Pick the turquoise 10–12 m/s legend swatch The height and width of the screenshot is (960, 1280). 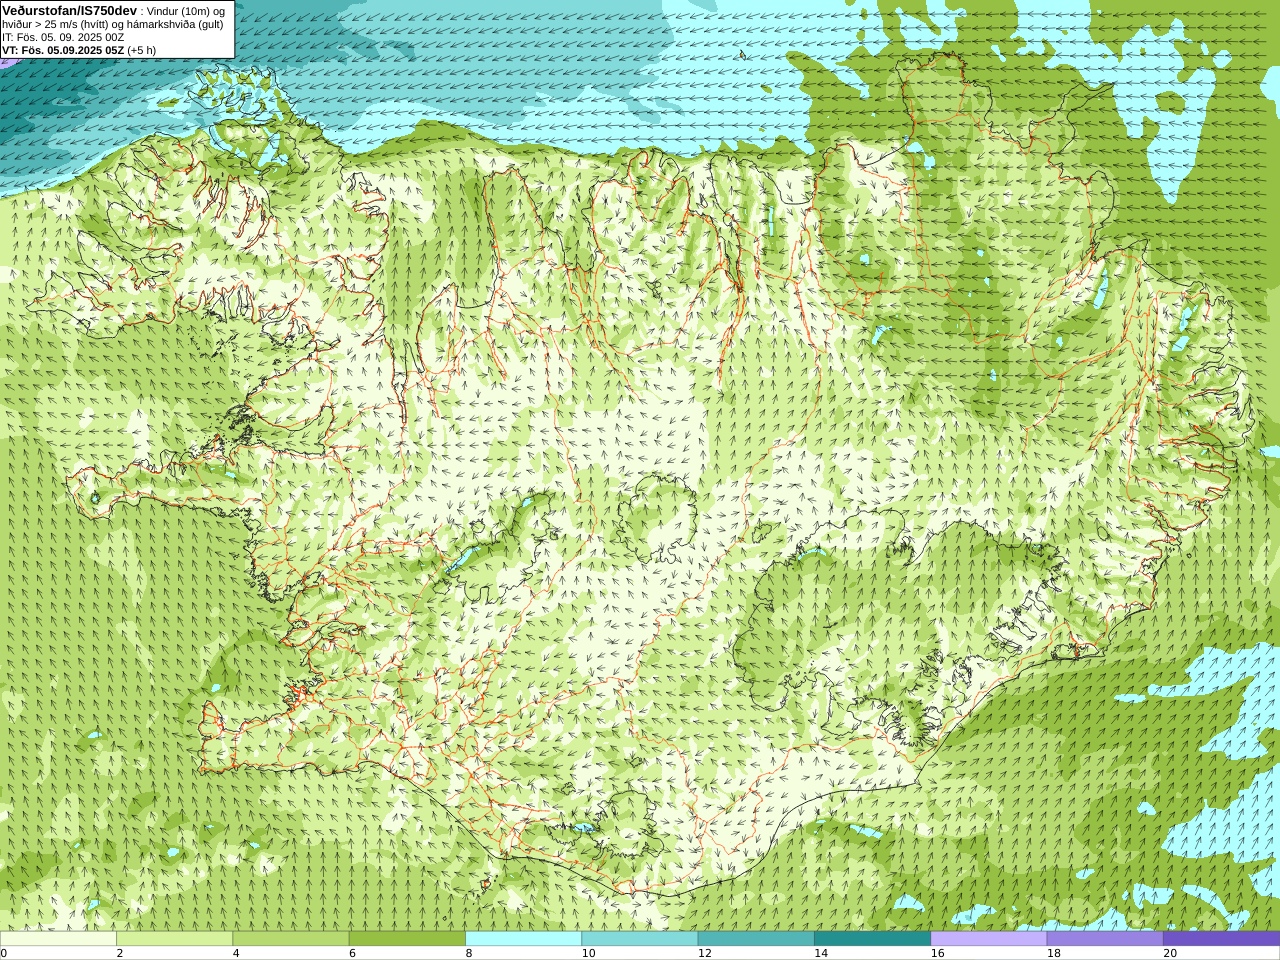[x=639, y=938]
